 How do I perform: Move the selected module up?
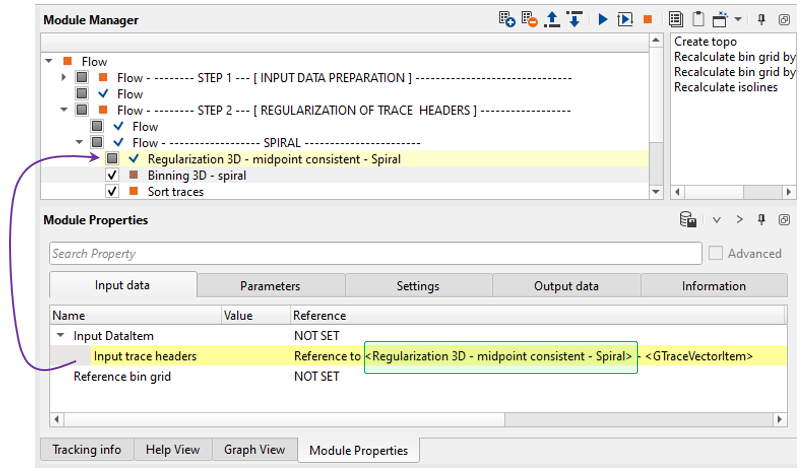pos(552,19)
